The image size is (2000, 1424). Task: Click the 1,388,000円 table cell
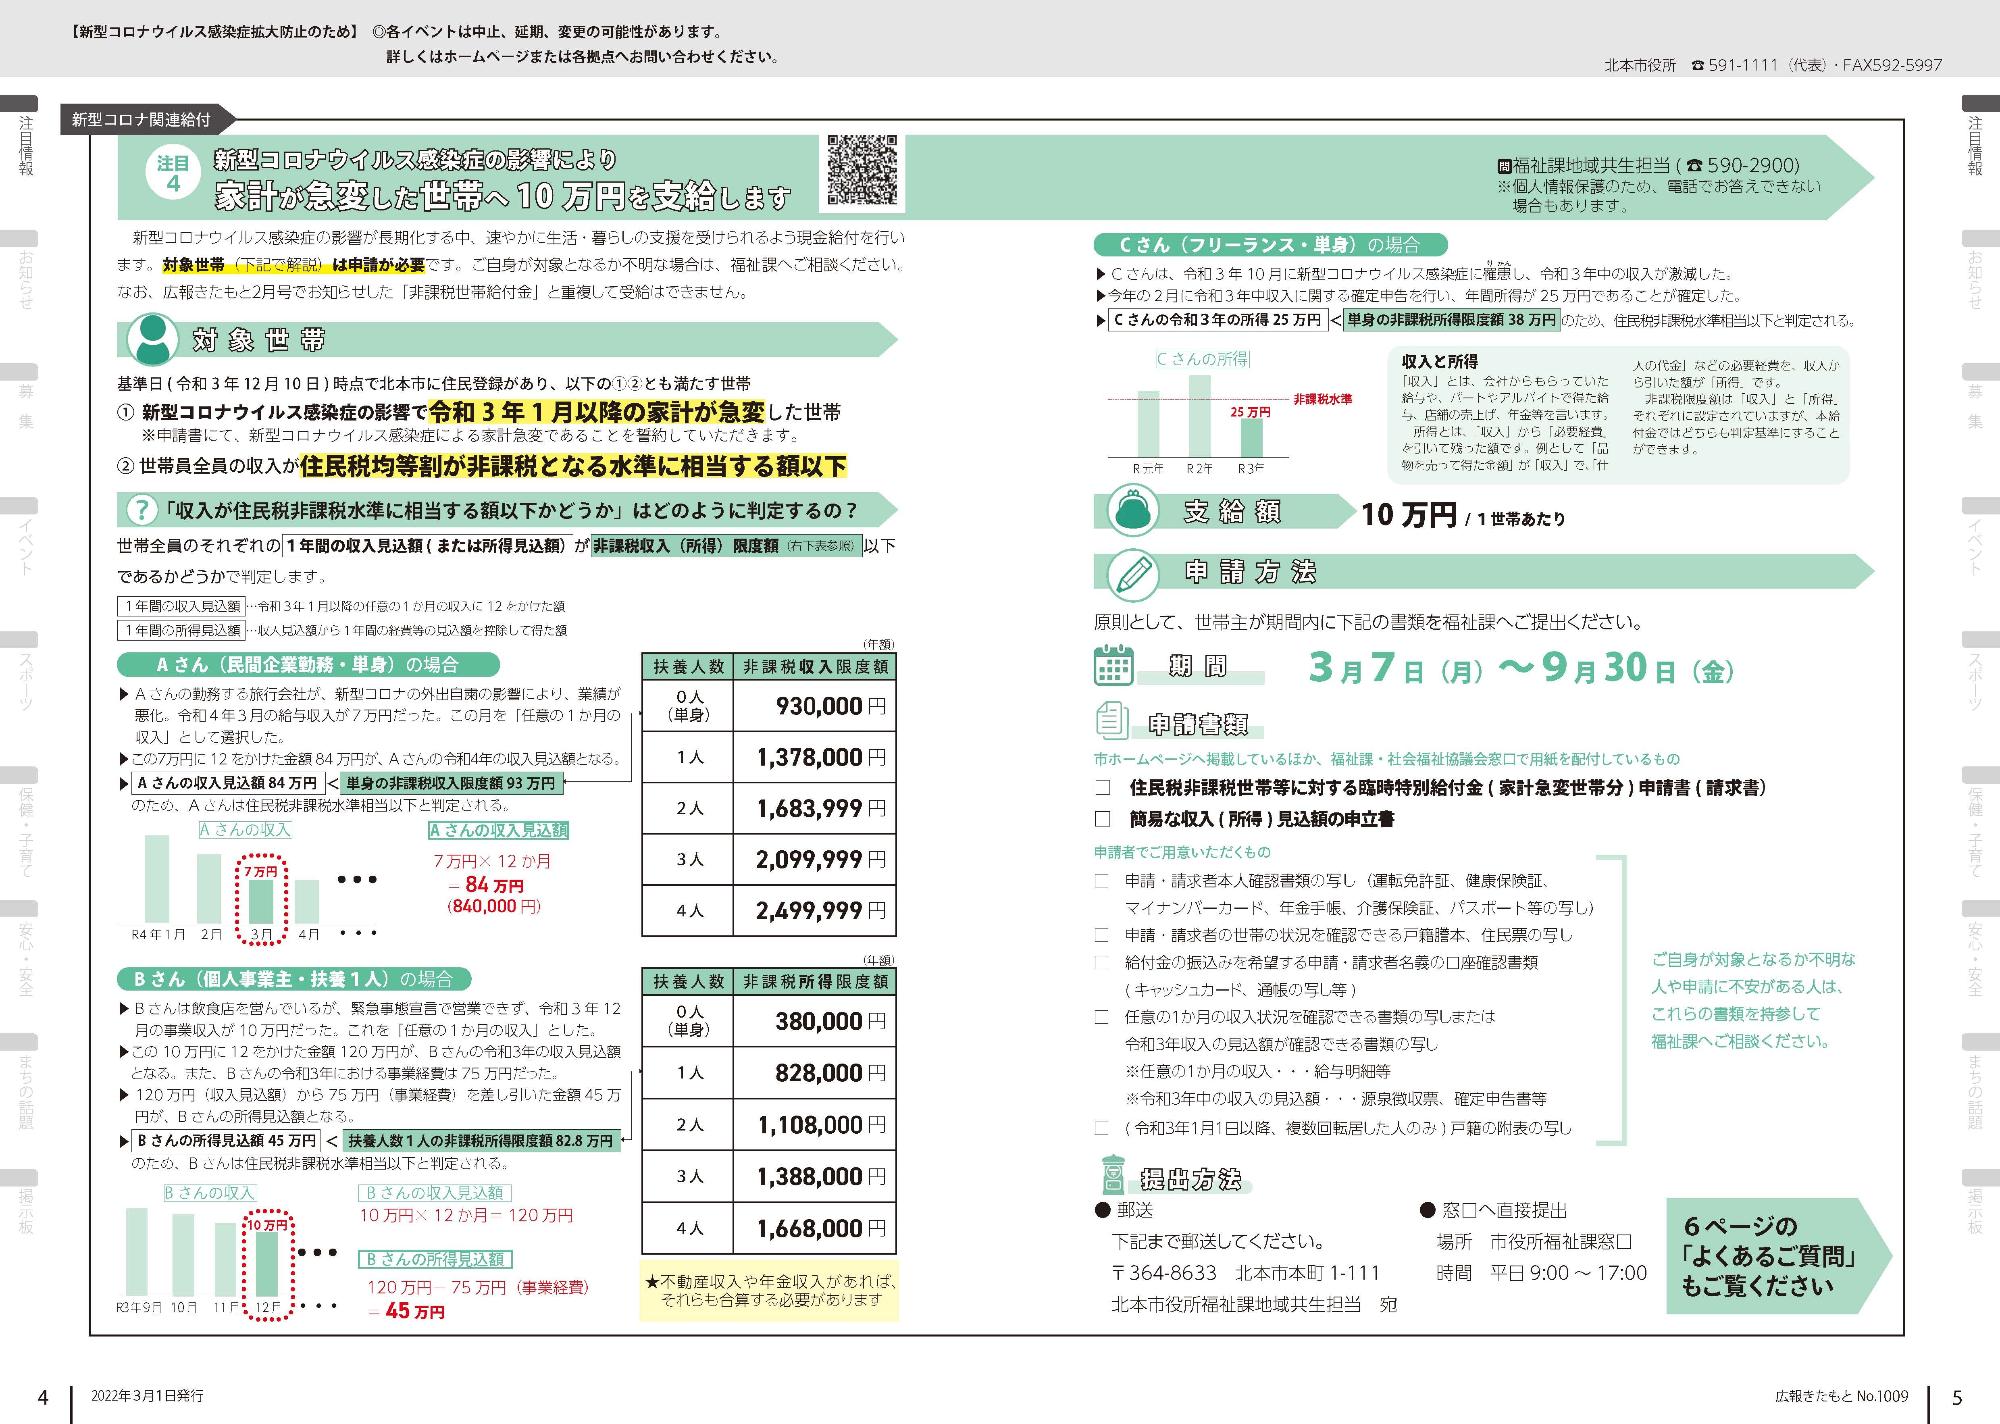pyautogui.click(x=814, y=1177)
